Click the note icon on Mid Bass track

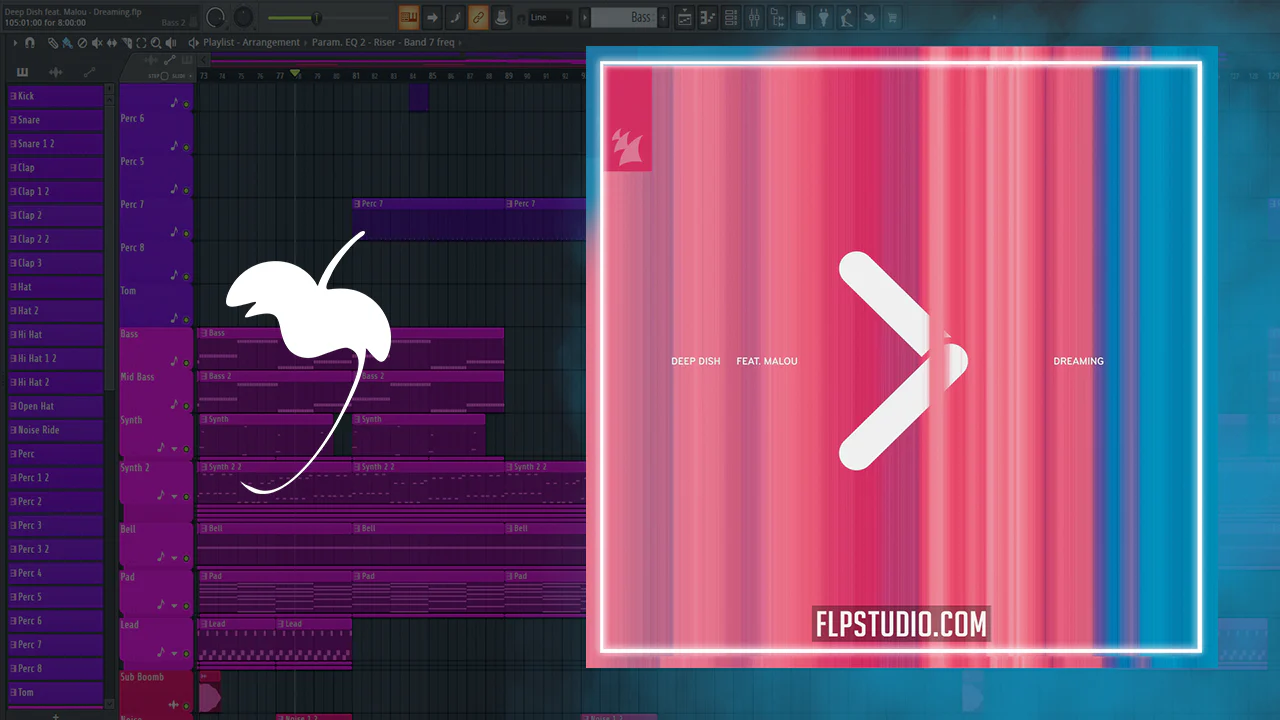[174, 404]
